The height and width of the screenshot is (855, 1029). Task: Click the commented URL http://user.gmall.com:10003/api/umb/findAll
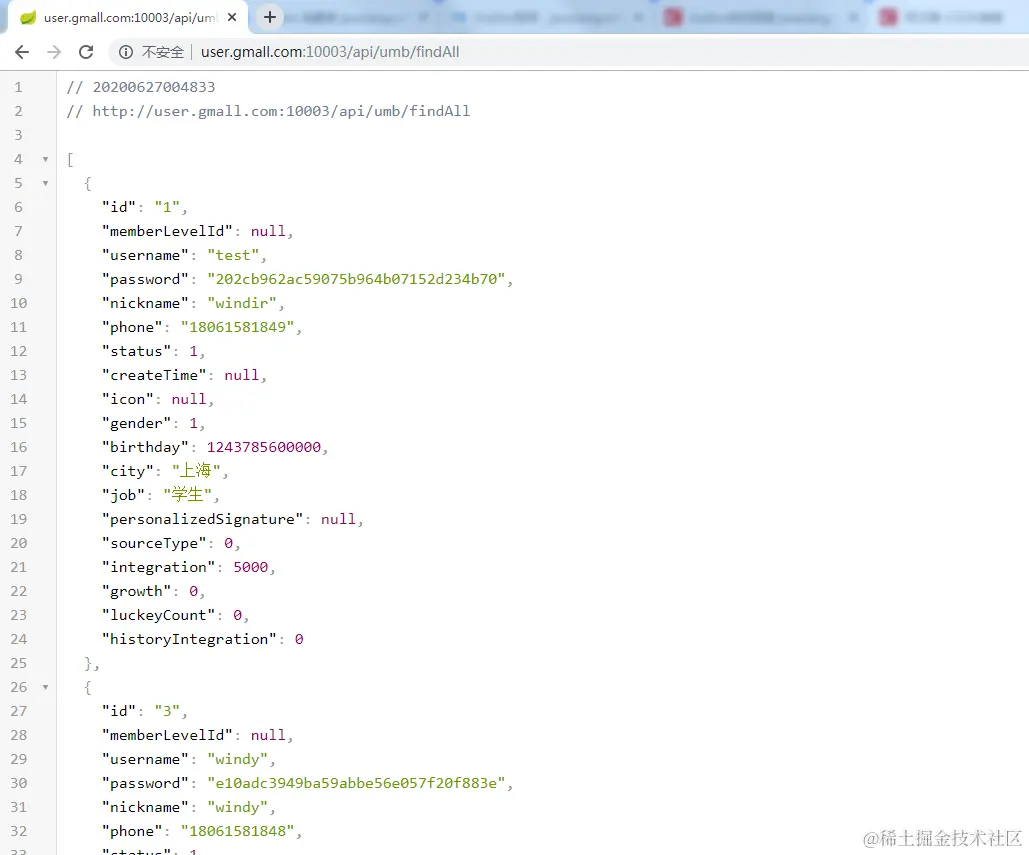point(281,111)
